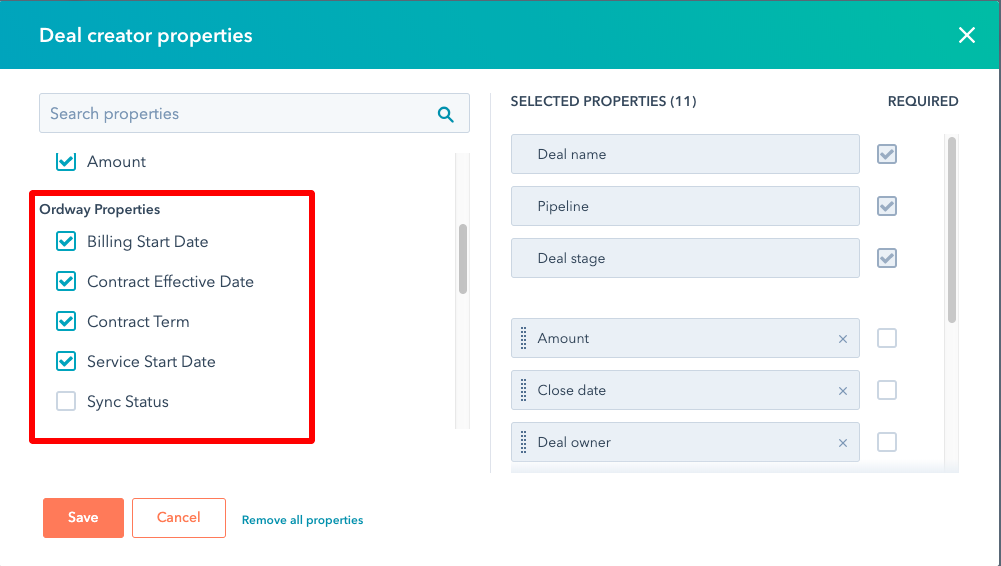
Task: Click the properties list scrollbar
Action: [x=463, y=259]
